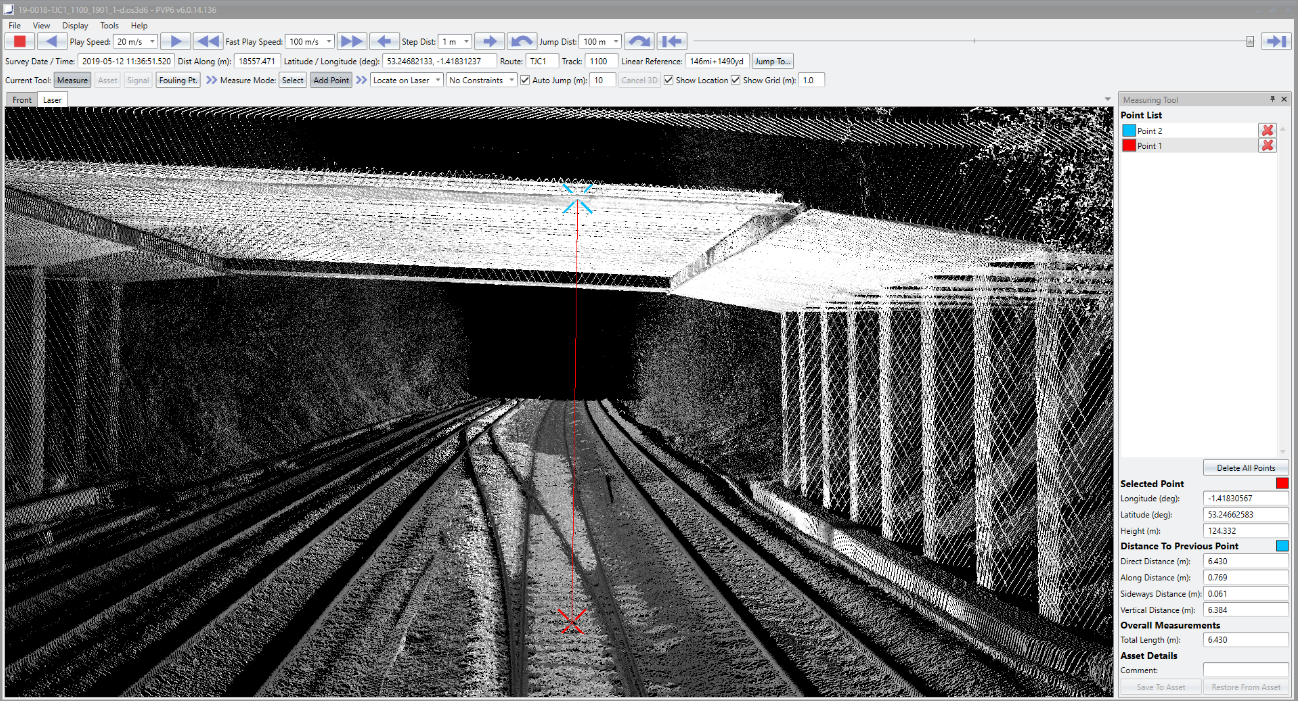1298x701 pixels.
Task: Expand the Locate on Laser dropdown
Action: coord(406,80)
